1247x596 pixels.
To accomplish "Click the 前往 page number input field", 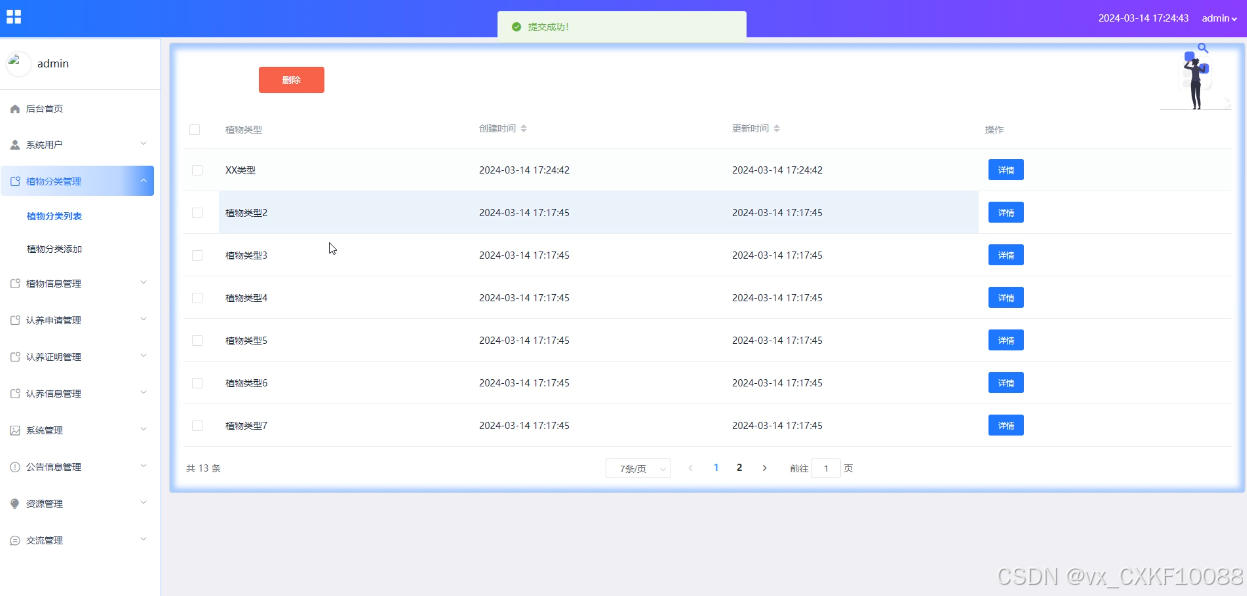I will pos(826,468).
